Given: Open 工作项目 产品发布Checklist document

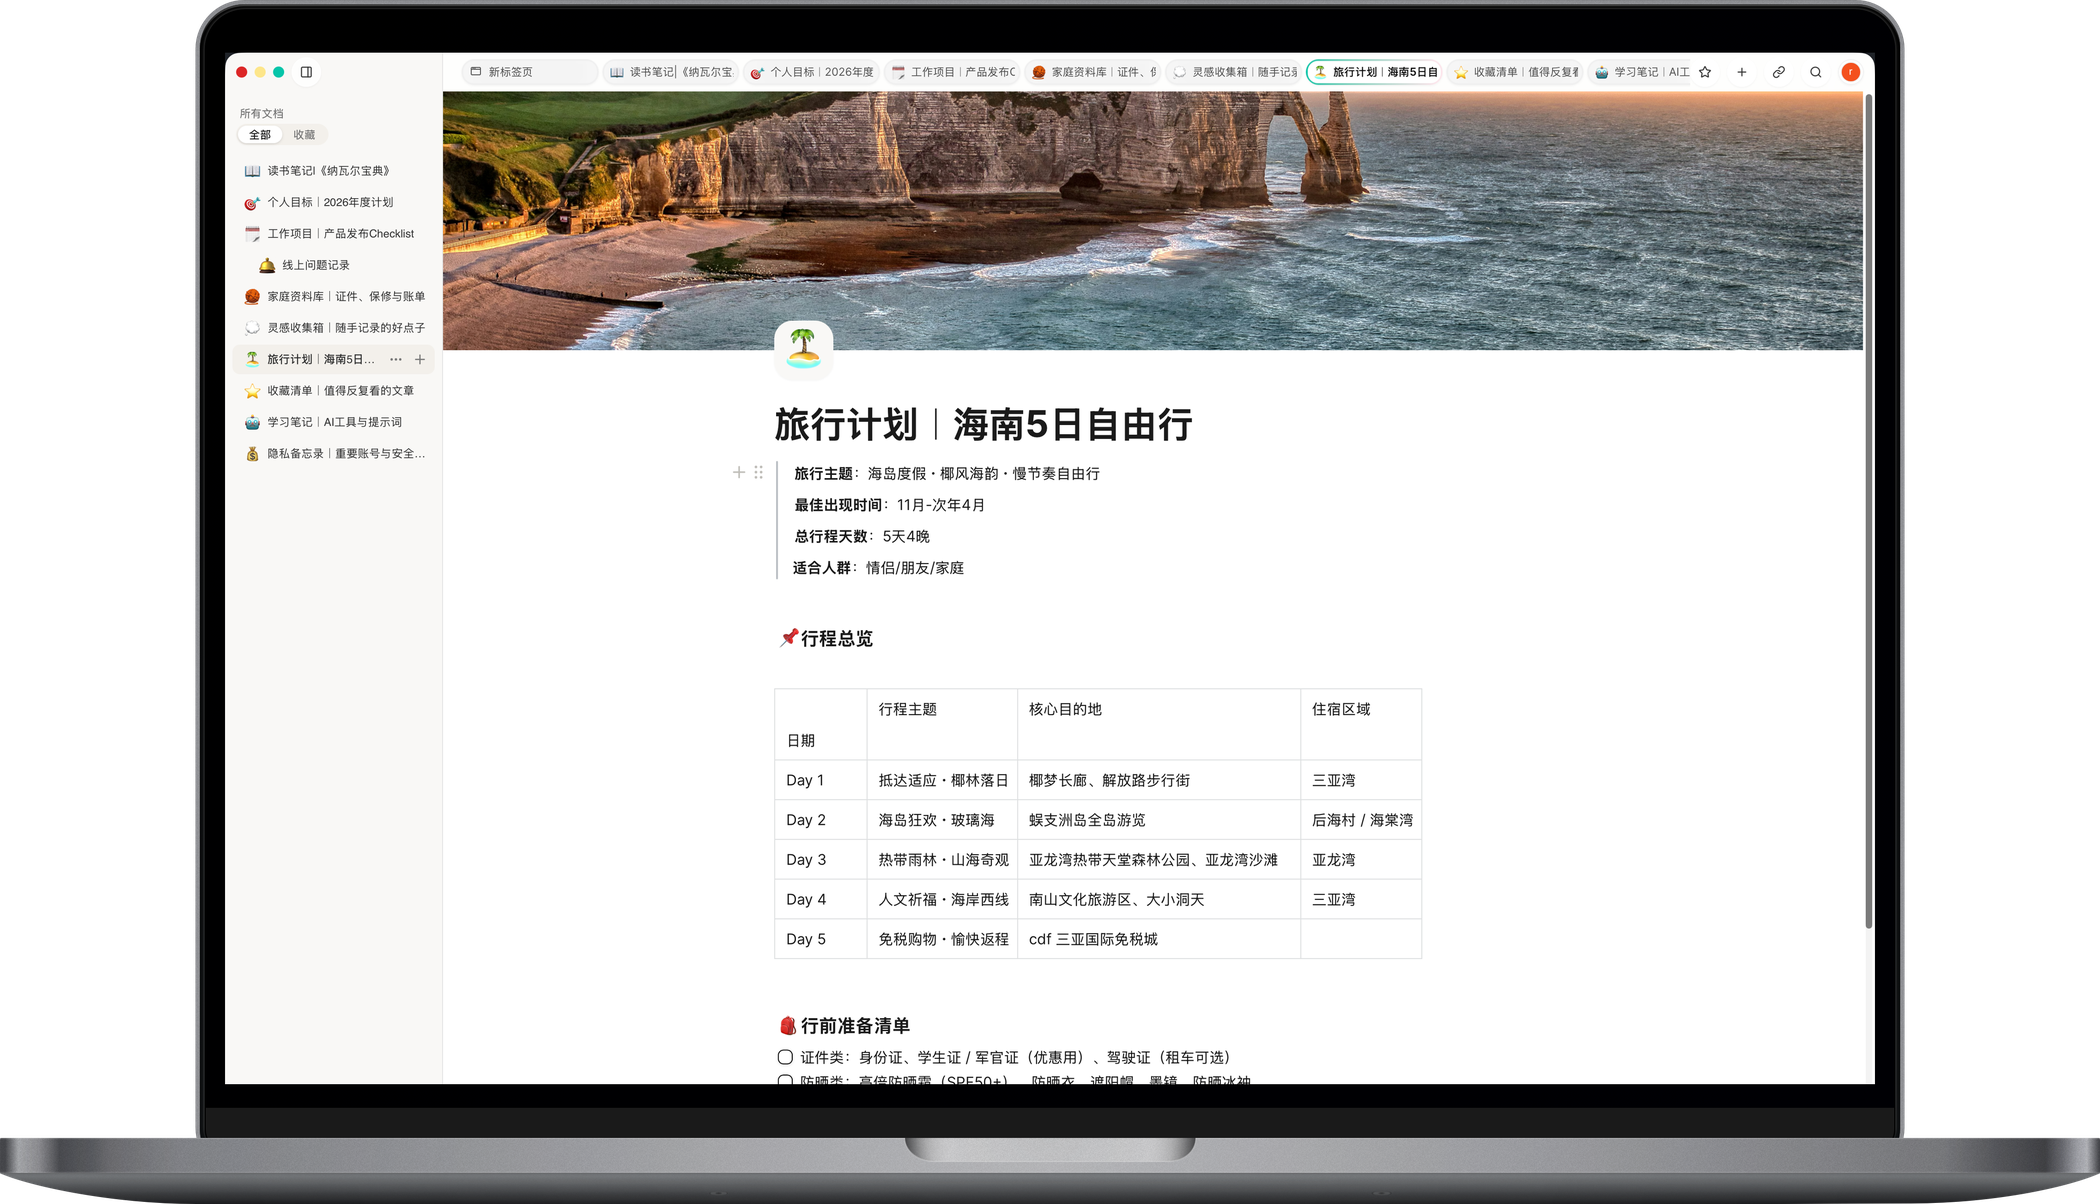Looking at the screenshot, I should click(x=334, y=234).
